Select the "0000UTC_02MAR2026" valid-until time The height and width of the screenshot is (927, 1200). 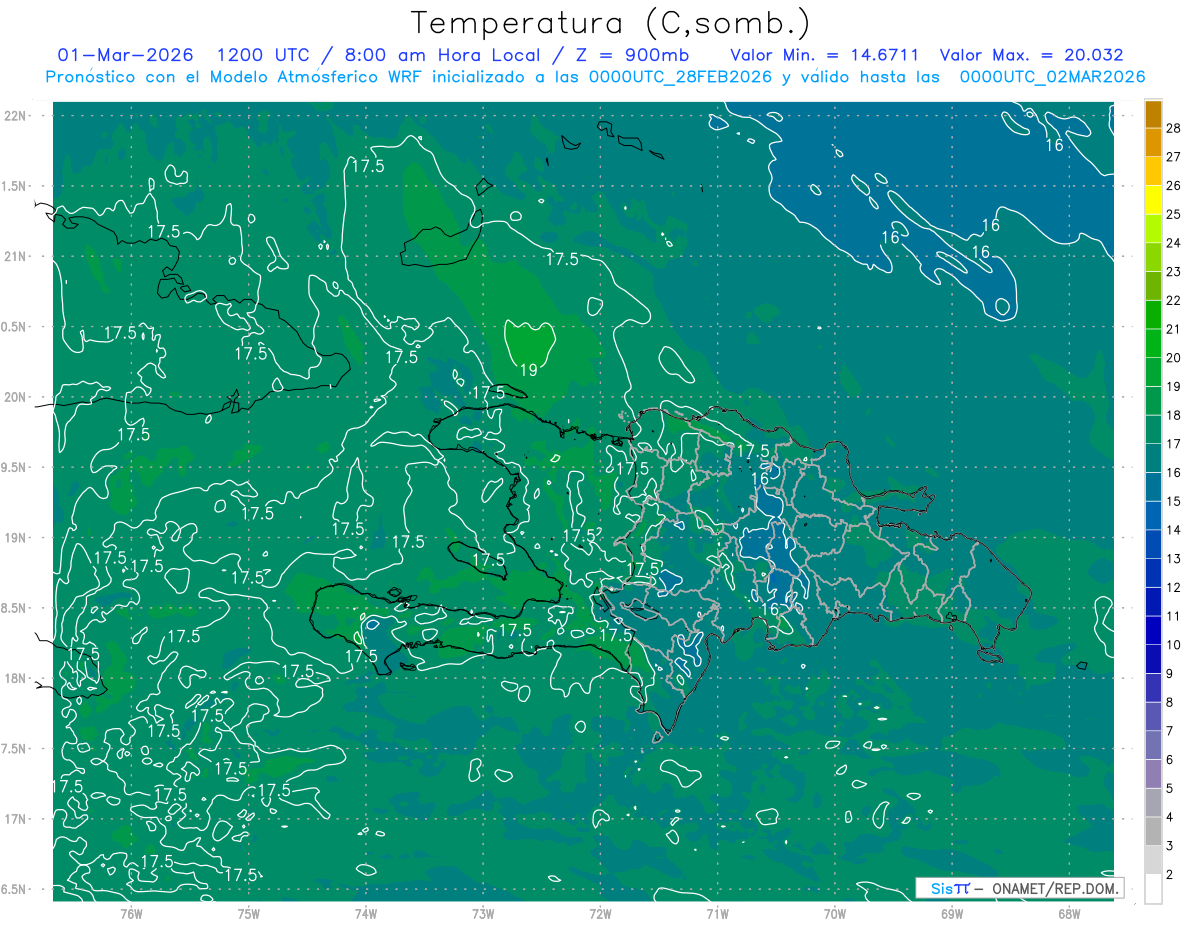(1052, 77)
